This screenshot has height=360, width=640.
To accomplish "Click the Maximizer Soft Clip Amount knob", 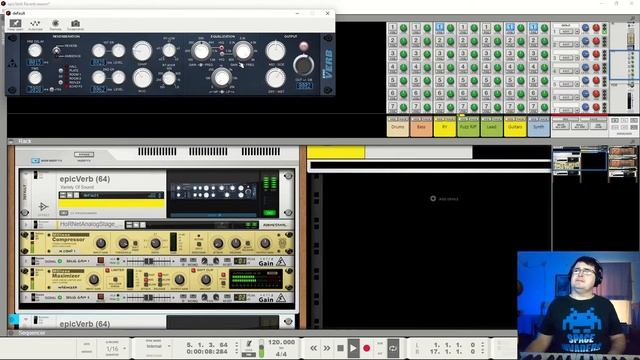I will (x=205, y=280).
